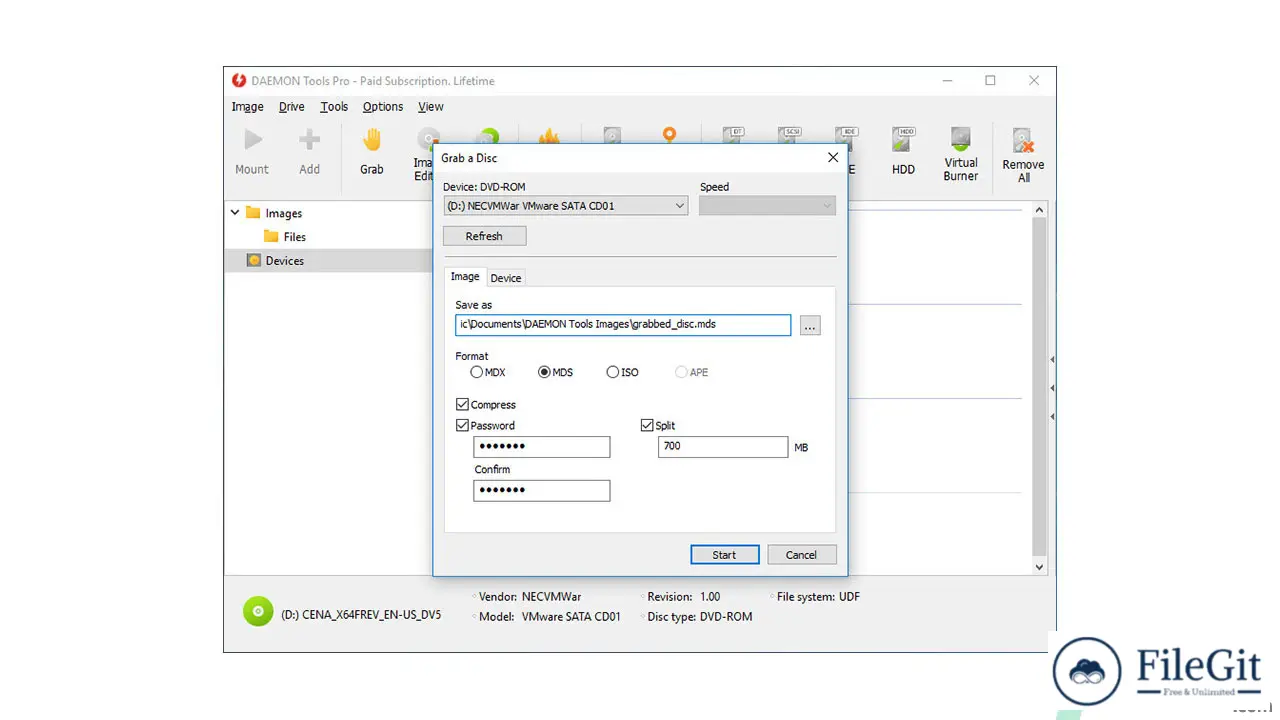The image size is (1280, 720).
Task: Click the Password input field
Action: click(541, 446)
